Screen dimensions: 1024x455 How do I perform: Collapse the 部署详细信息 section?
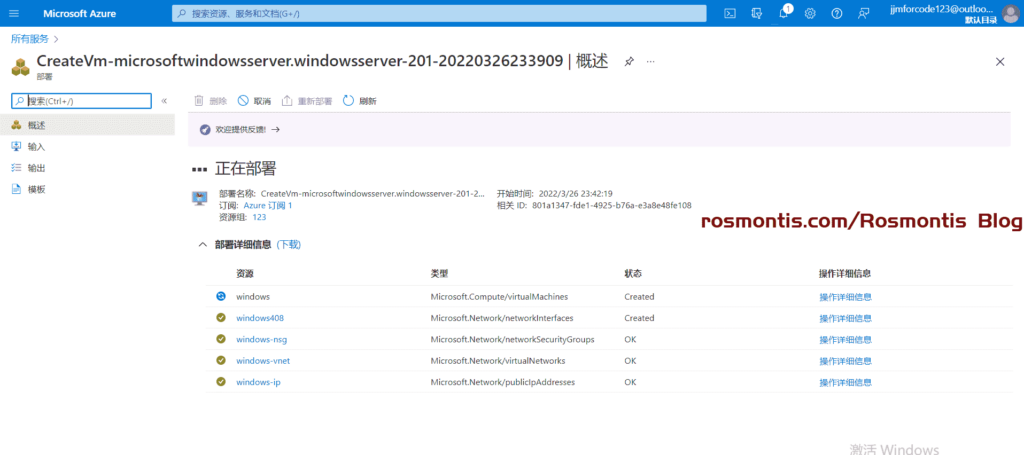pyautogui.click(x=202, y=245)
